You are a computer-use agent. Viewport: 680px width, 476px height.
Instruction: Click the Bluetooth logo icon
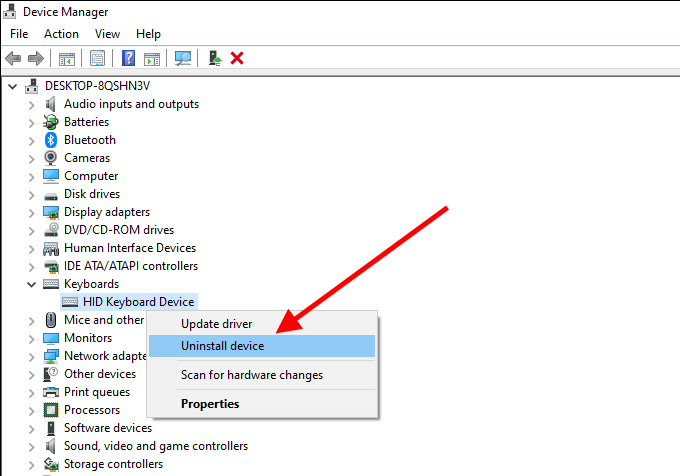click(x=51, y=140)
